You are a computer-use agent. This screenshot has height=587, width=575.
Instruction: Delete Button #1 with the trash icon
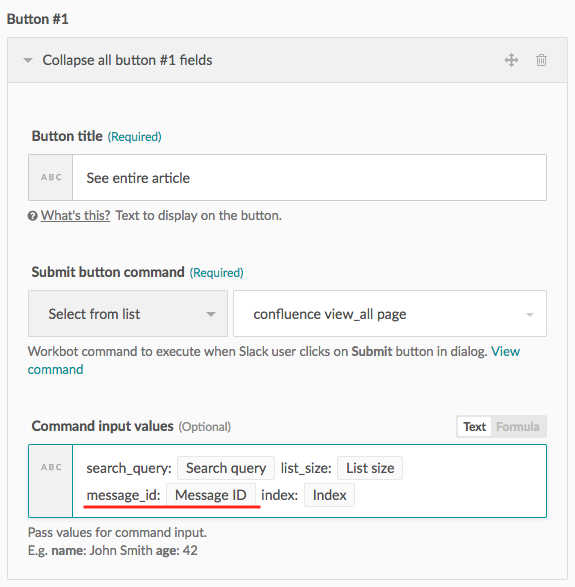(x=541, y=60)
